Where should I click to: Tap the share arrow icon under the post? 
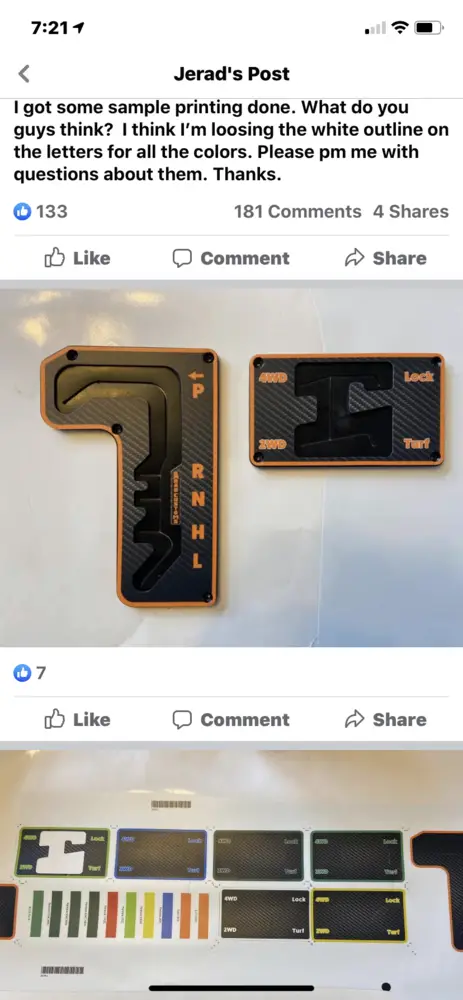[x=353, y=258]
